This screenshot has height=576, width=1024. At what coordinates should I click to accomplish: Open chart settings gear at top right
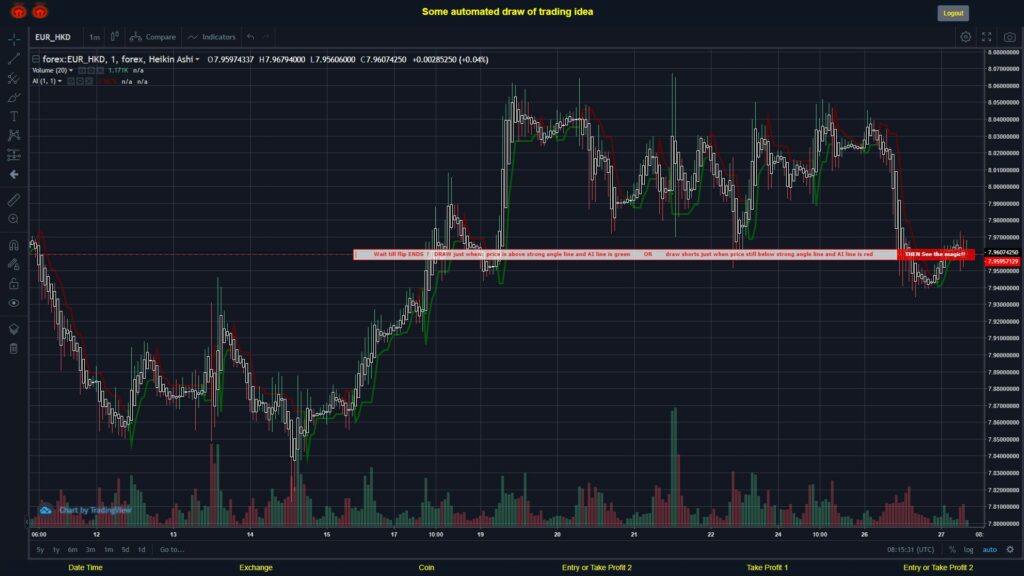pyautogui.click(x=965, y=37)
